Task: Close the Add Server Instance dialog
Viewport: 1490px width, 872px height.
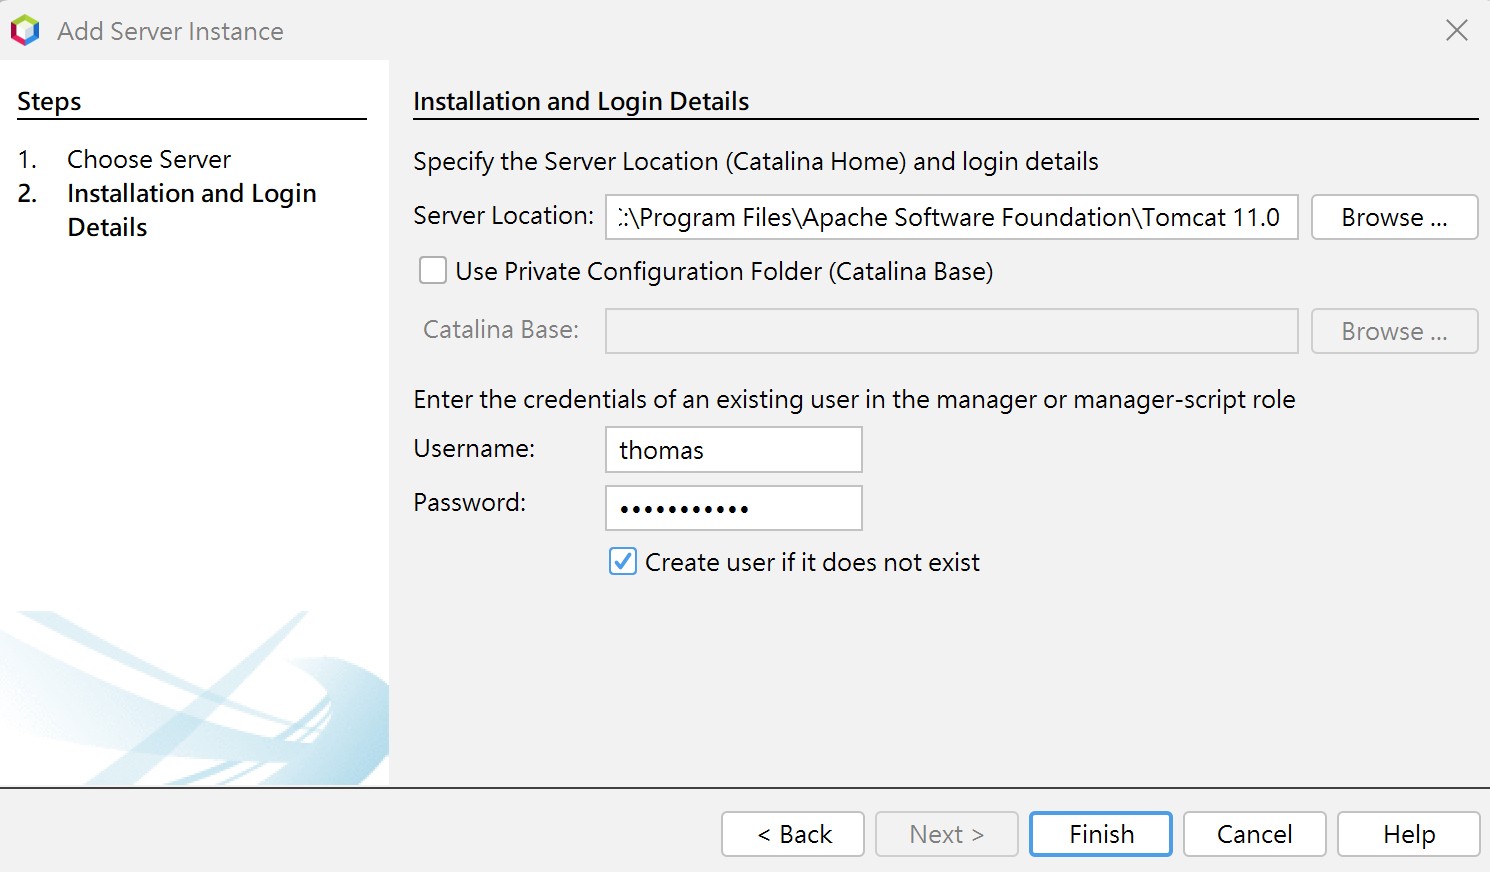Action: [1456, 31]
